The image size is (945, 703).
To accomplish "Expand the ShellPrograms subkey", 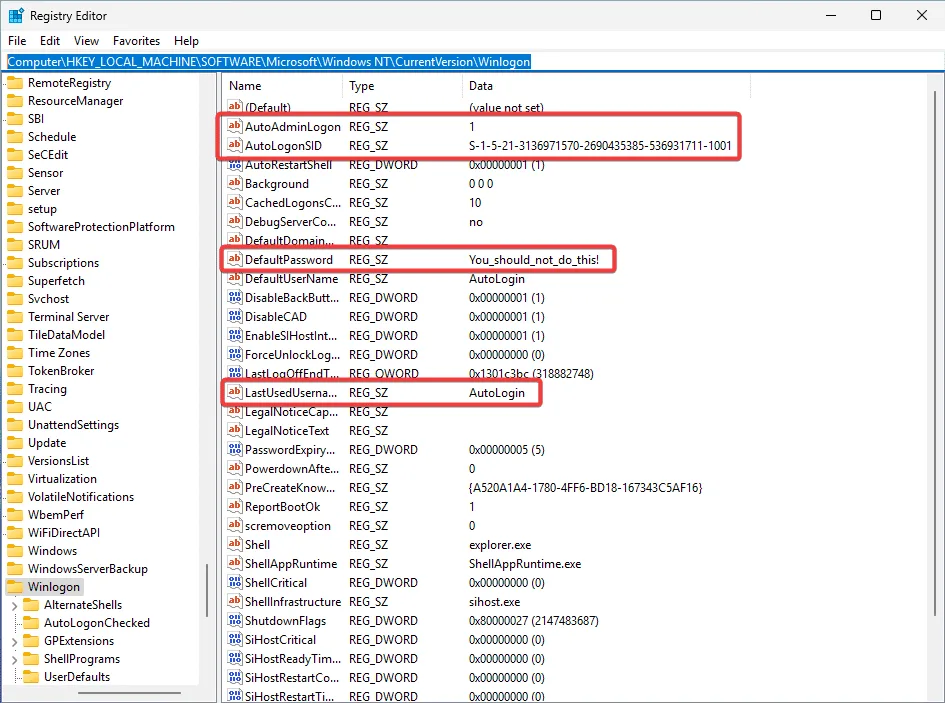I will point(15,659).
